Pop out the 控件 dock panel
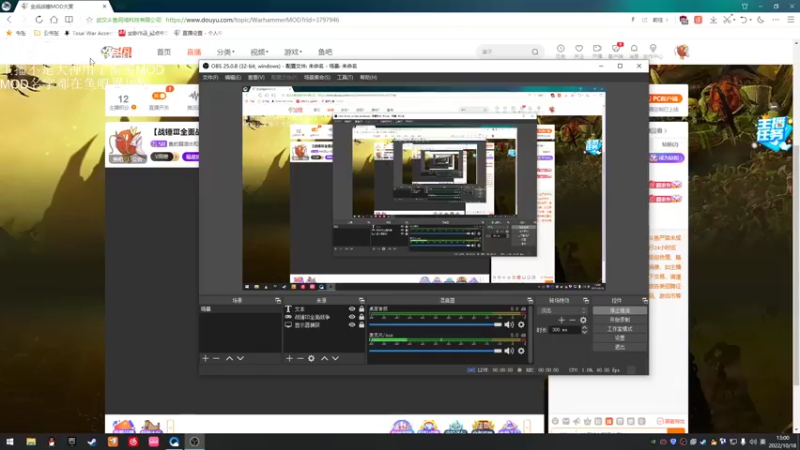The width and height of the screenshot is (800, 450). point(644,301)
